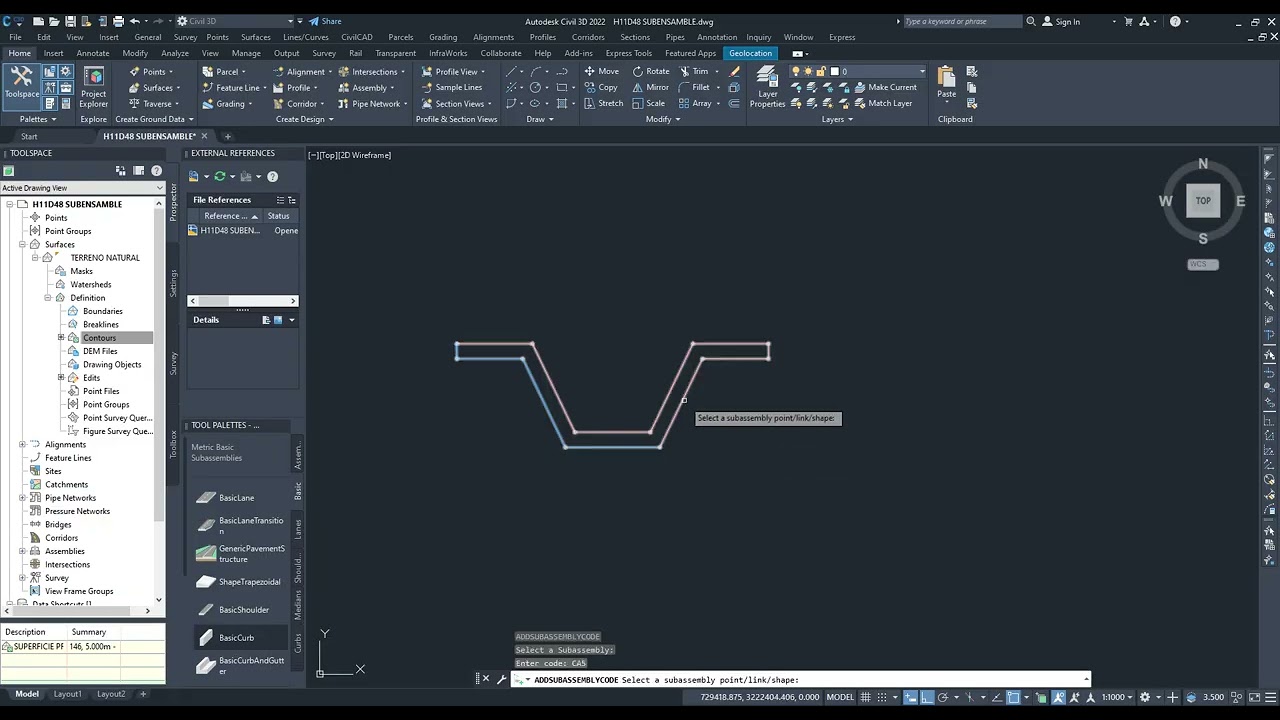Open annotation scale 1:1000 dropdown
The height and width of the screenshot is (720, 1280).
[x=1116, y=697]
